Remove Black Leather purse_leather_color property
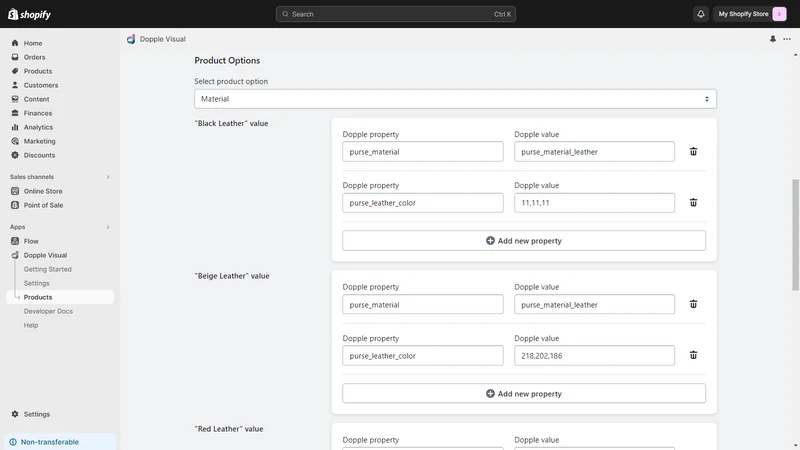Screen dimensions: 800x450 pos(693,203)
